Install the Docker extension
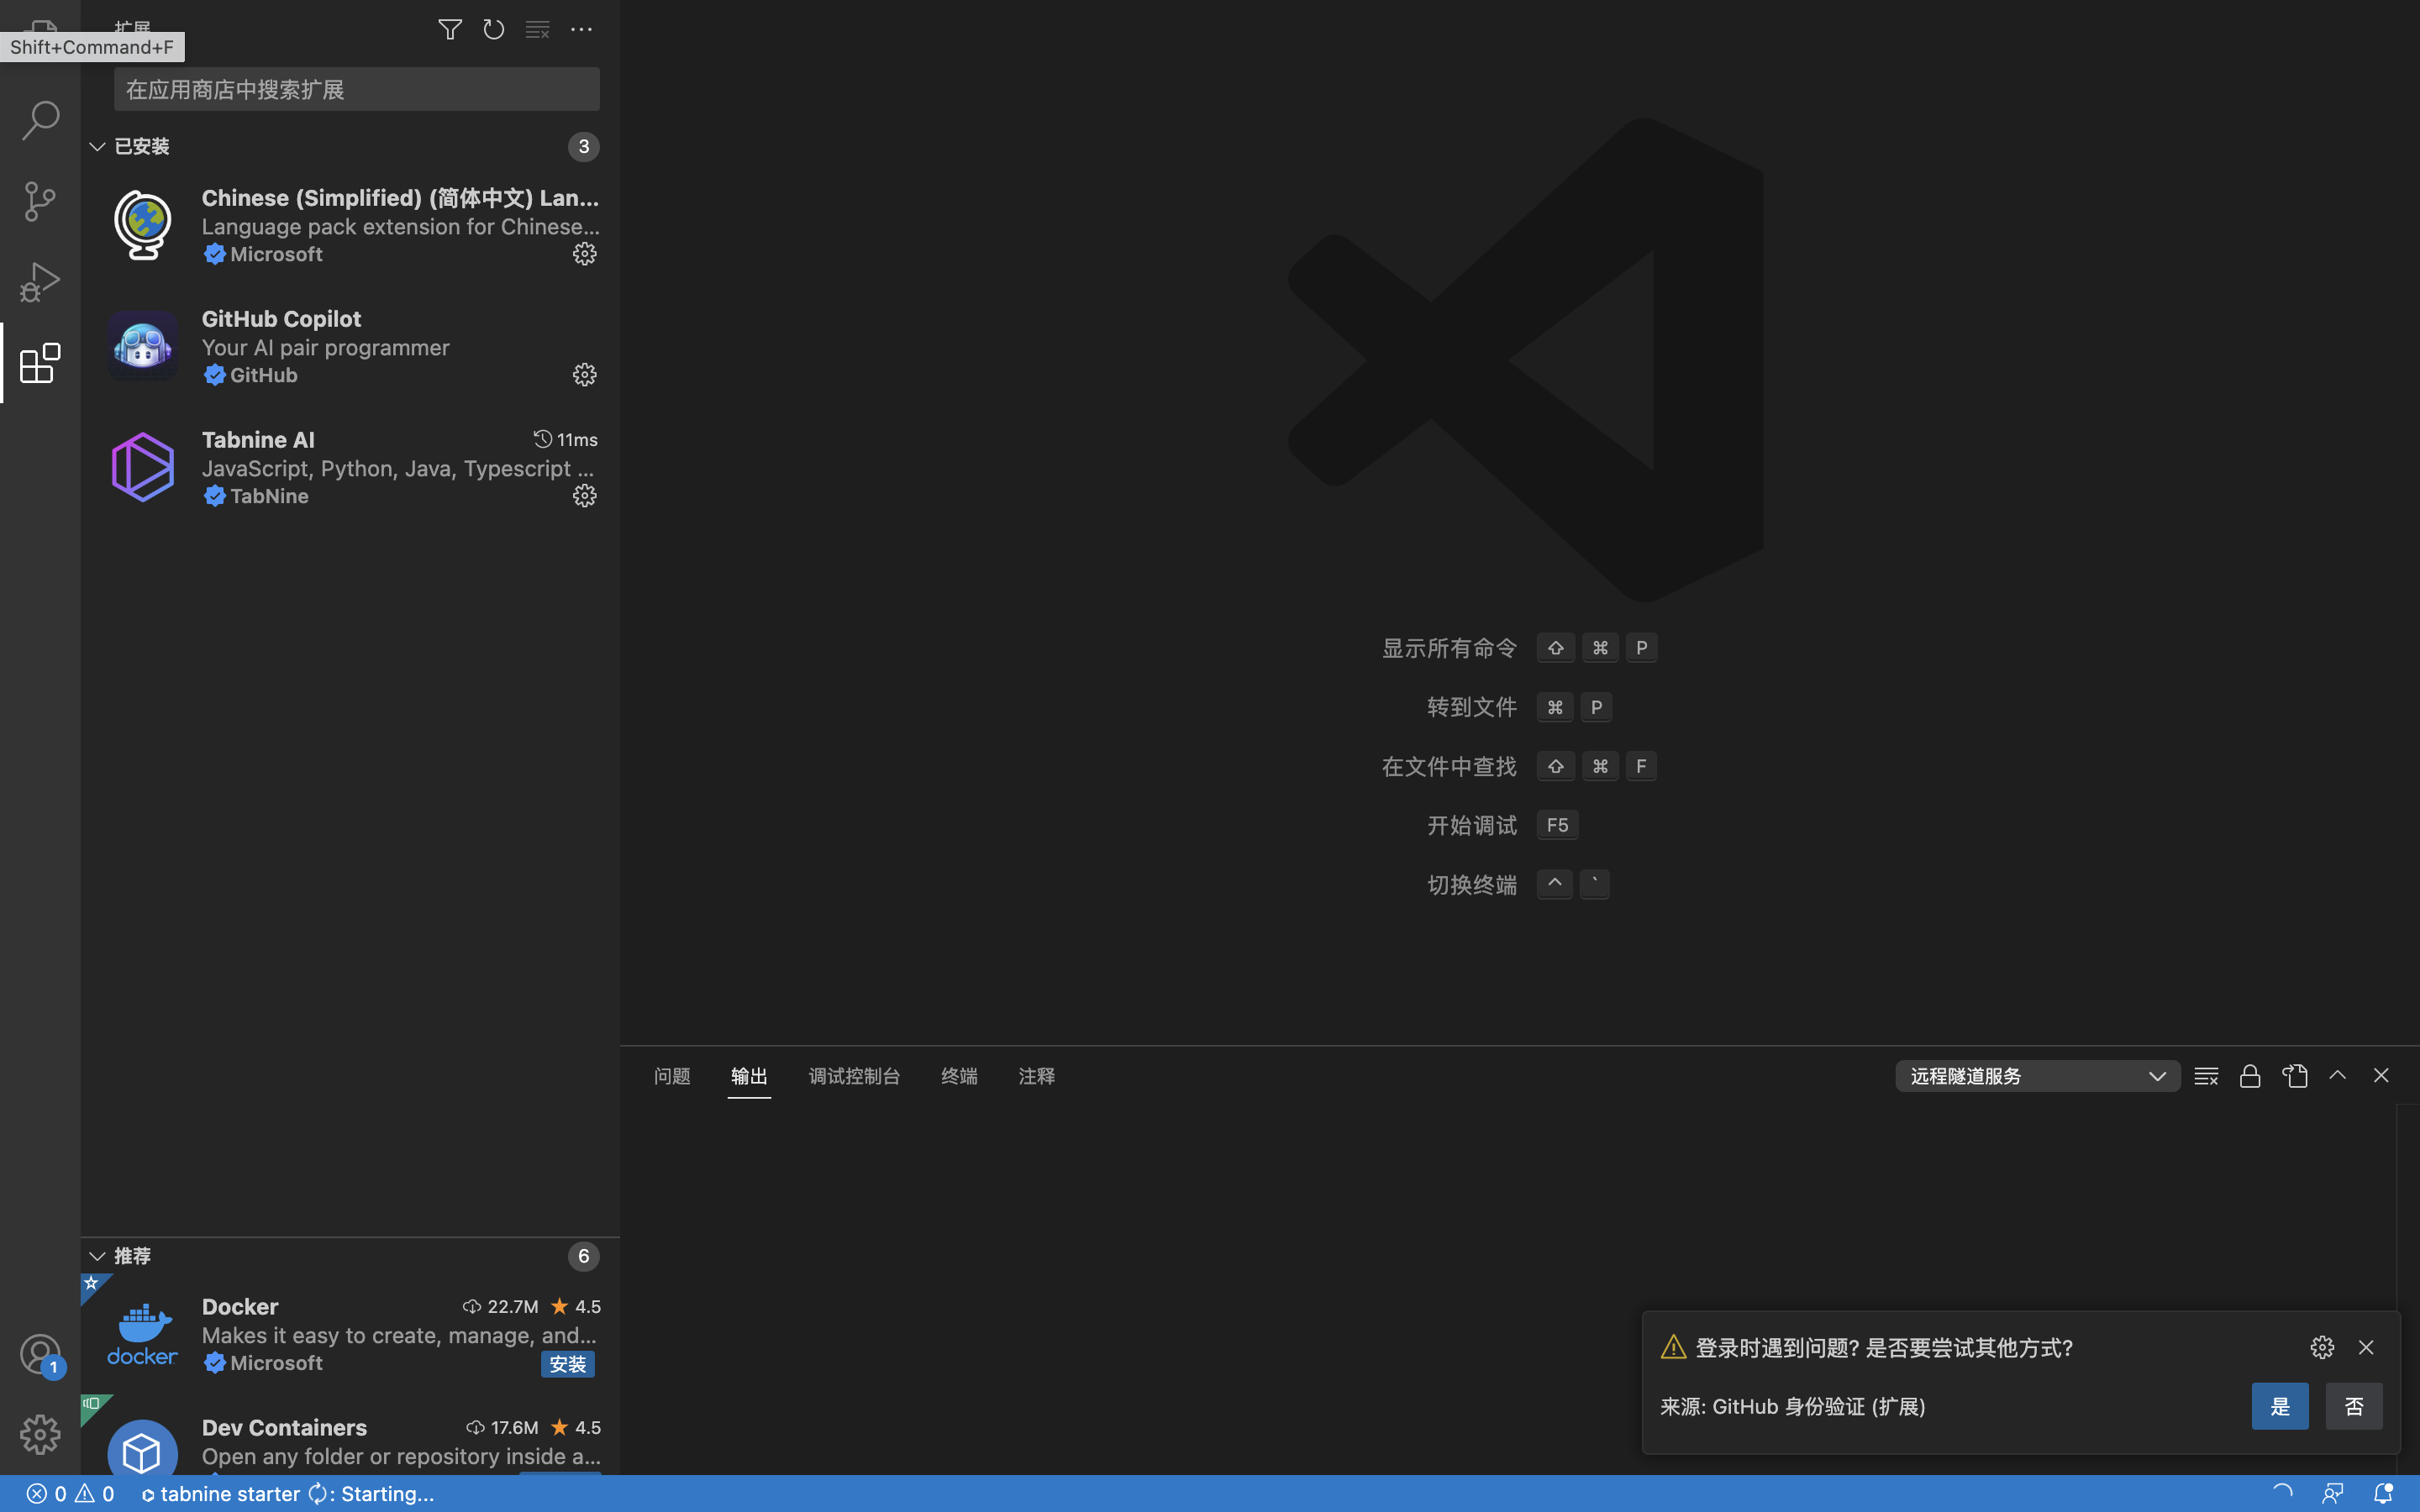 pyautogui.click(x=567, y=1363)
